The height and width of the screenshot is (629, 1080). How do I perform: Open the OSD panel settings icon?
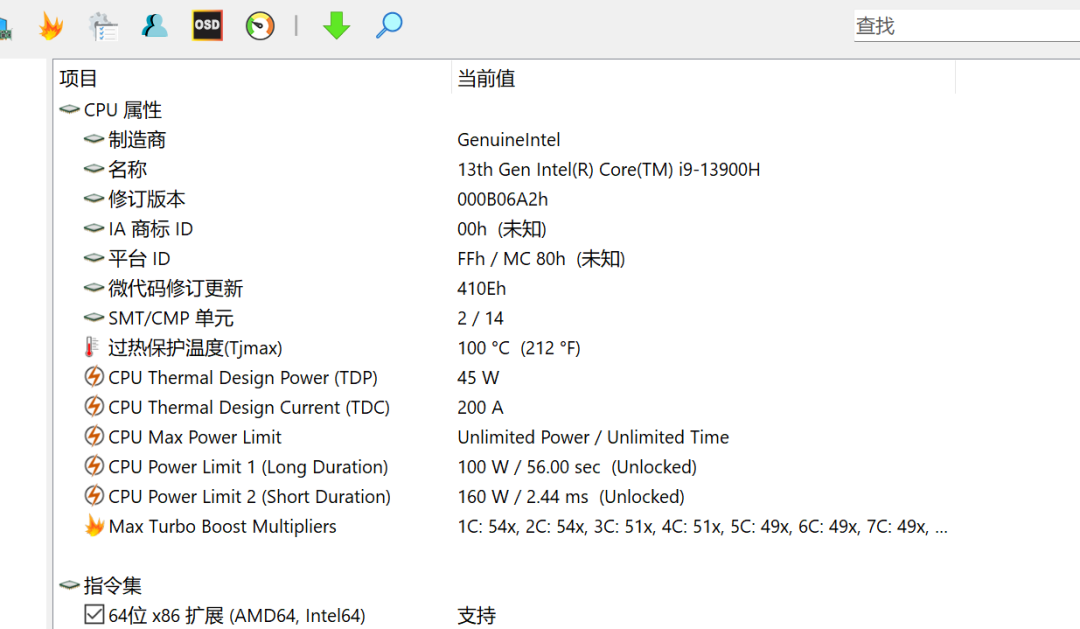point(207,25)
